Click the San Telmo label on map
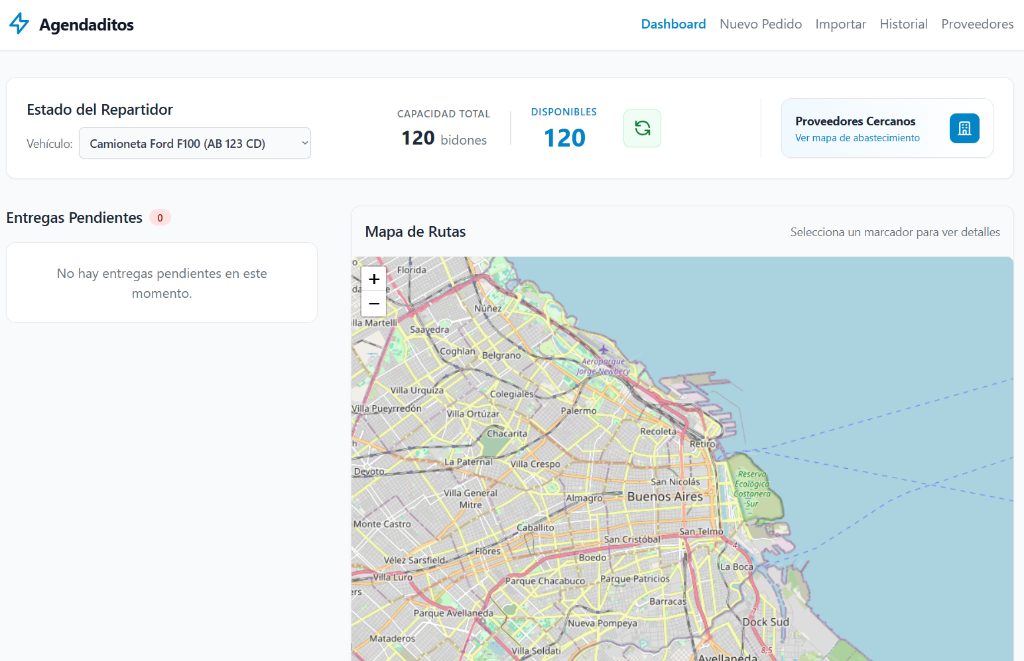 tap(701, 531)
